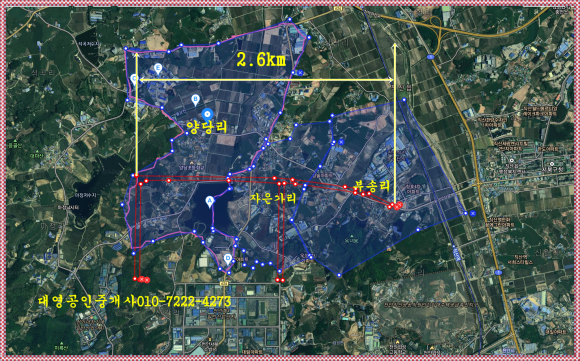This screenshot has height=361, width=580.
Task: Click the 2.6km distance label
Action: [x=262, y=60]
